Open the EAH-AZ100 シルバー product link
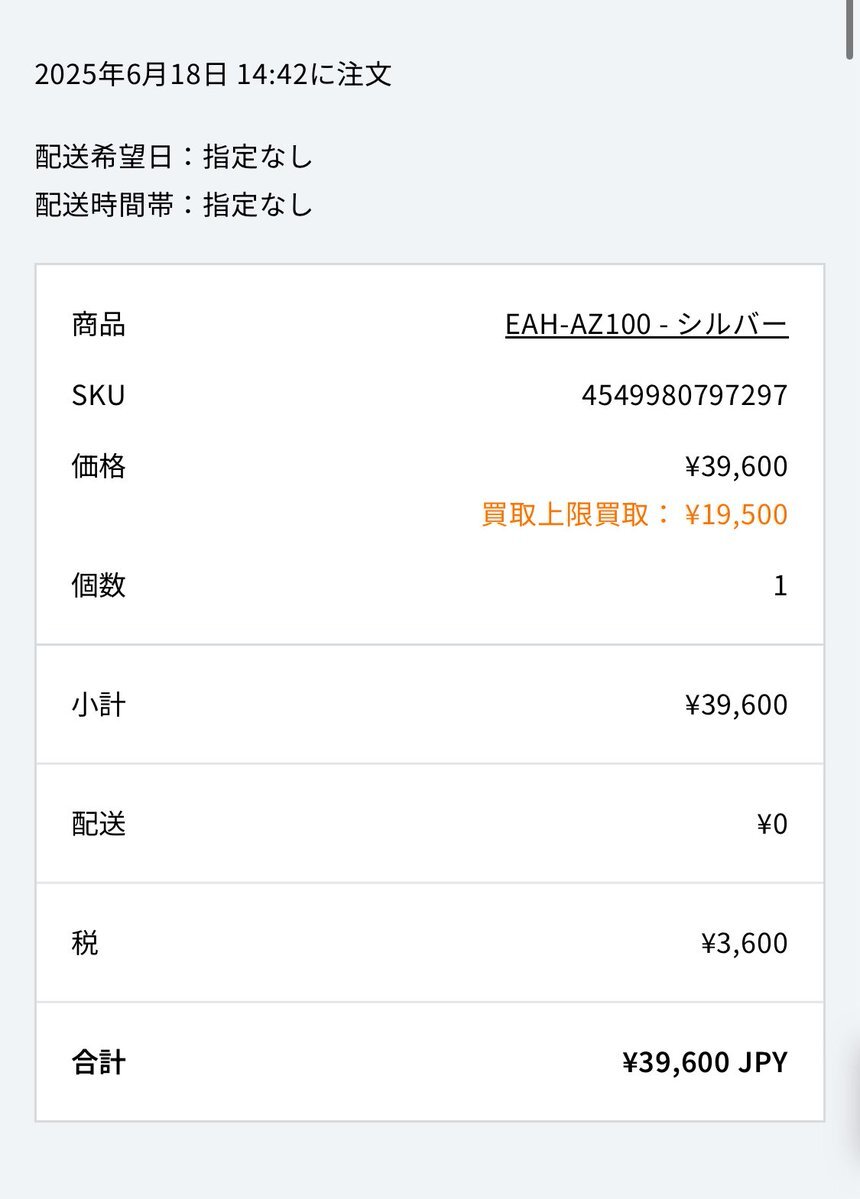 pyautogui.click(x=646, y=324)
